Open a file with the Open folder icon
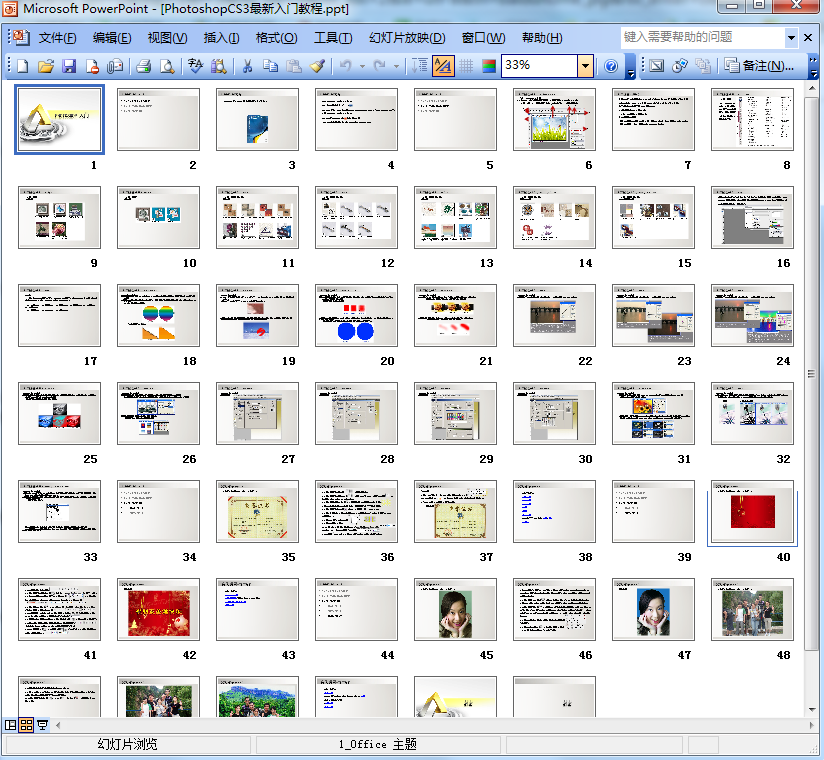824x760 pixels. click(x=45, y=66)
